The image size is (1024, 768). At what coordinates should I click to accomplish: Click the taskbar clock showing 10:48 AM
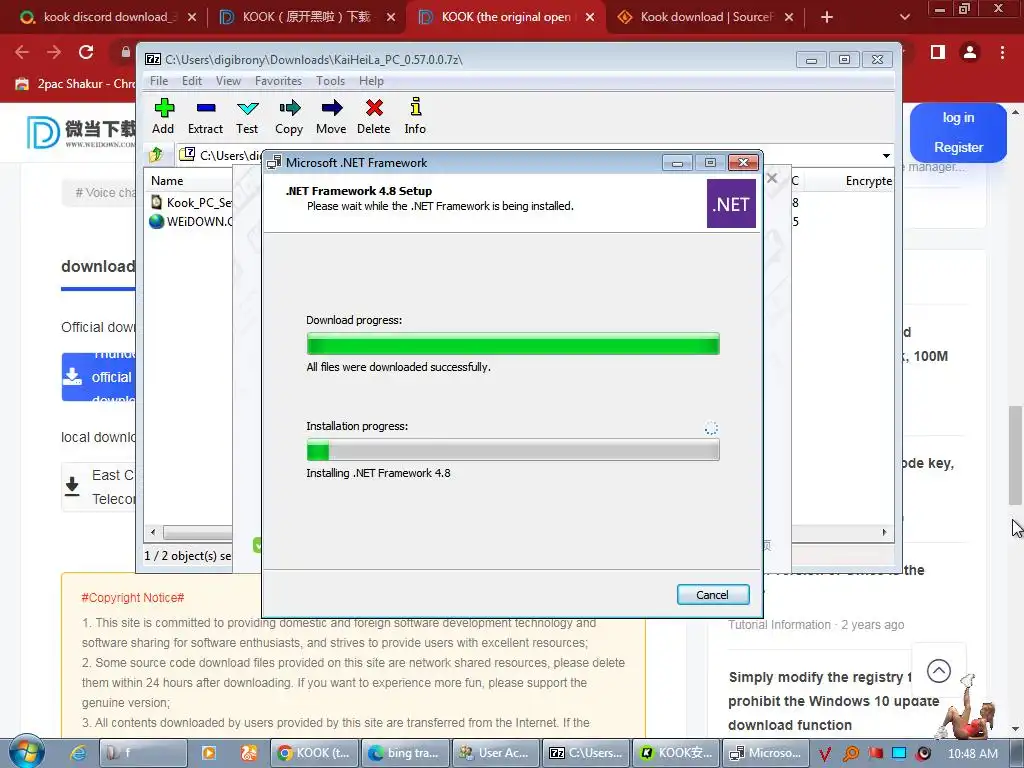click(x=972, y=754)
